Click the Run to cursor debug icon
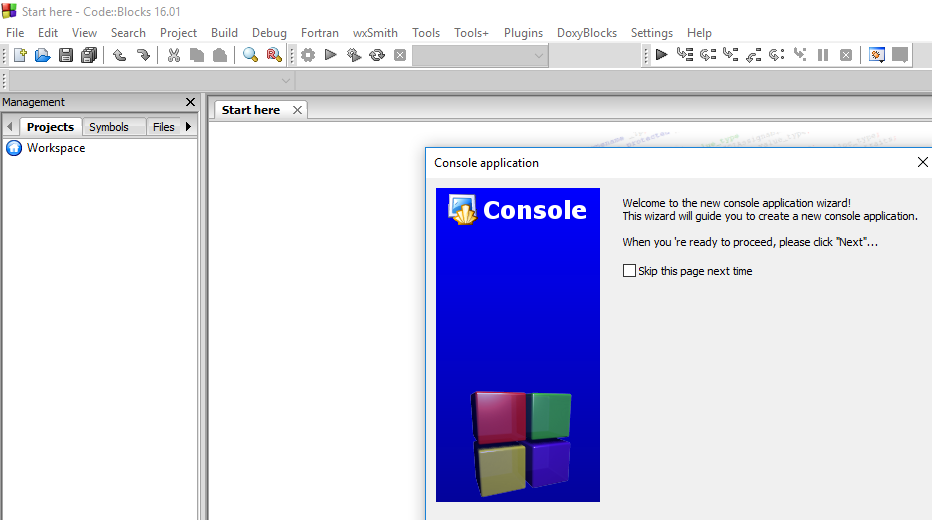 point(685,55)
